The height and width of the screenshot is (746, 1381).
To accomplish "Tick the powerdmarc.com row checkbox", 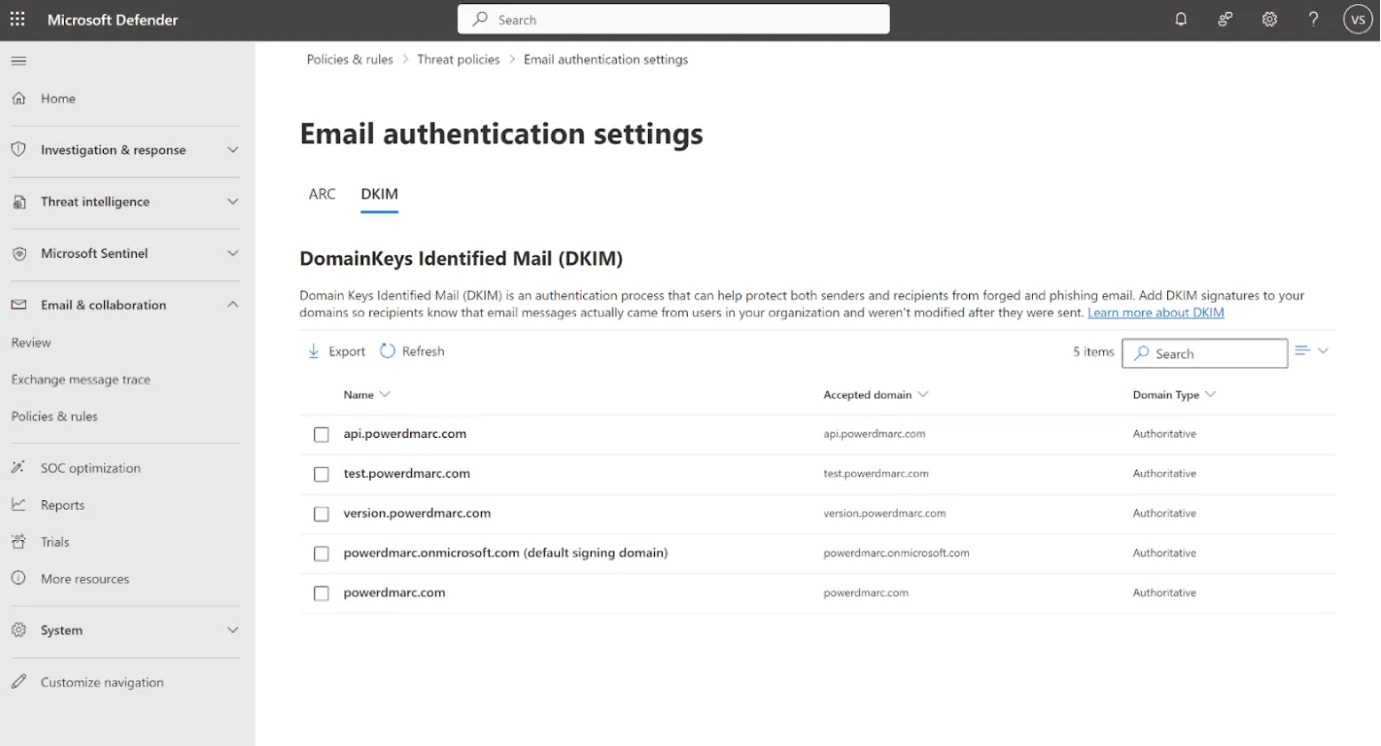I will pos(321,593).
